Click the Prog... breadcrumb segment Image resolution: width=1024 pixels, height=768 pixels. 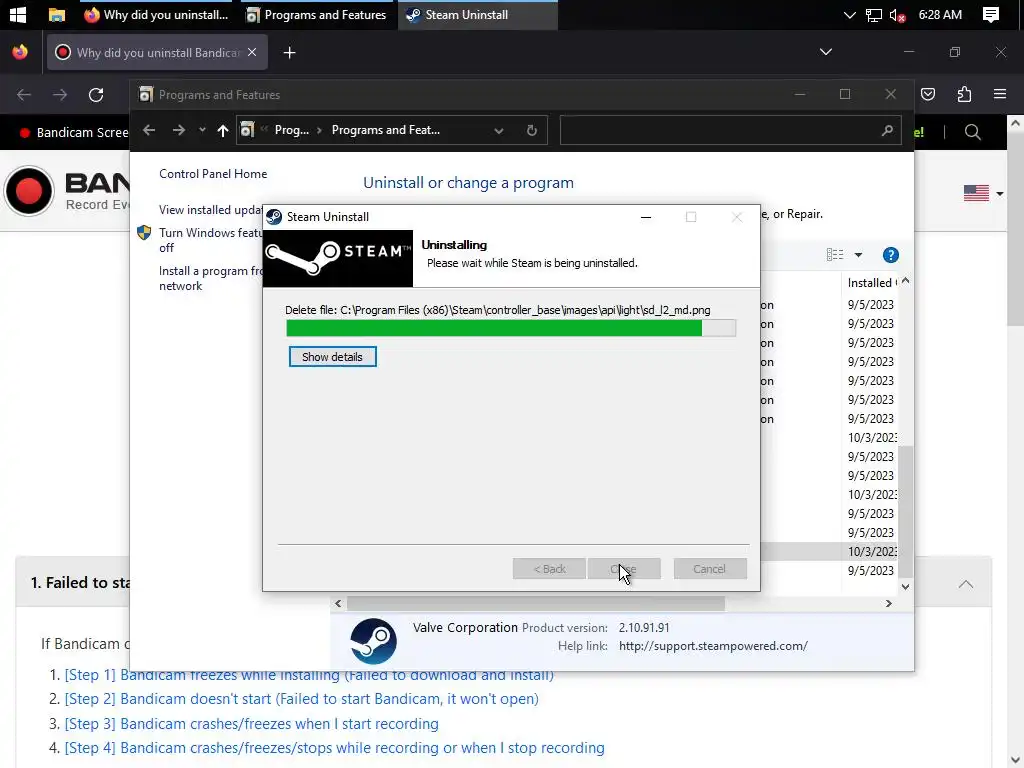(291, 130)
